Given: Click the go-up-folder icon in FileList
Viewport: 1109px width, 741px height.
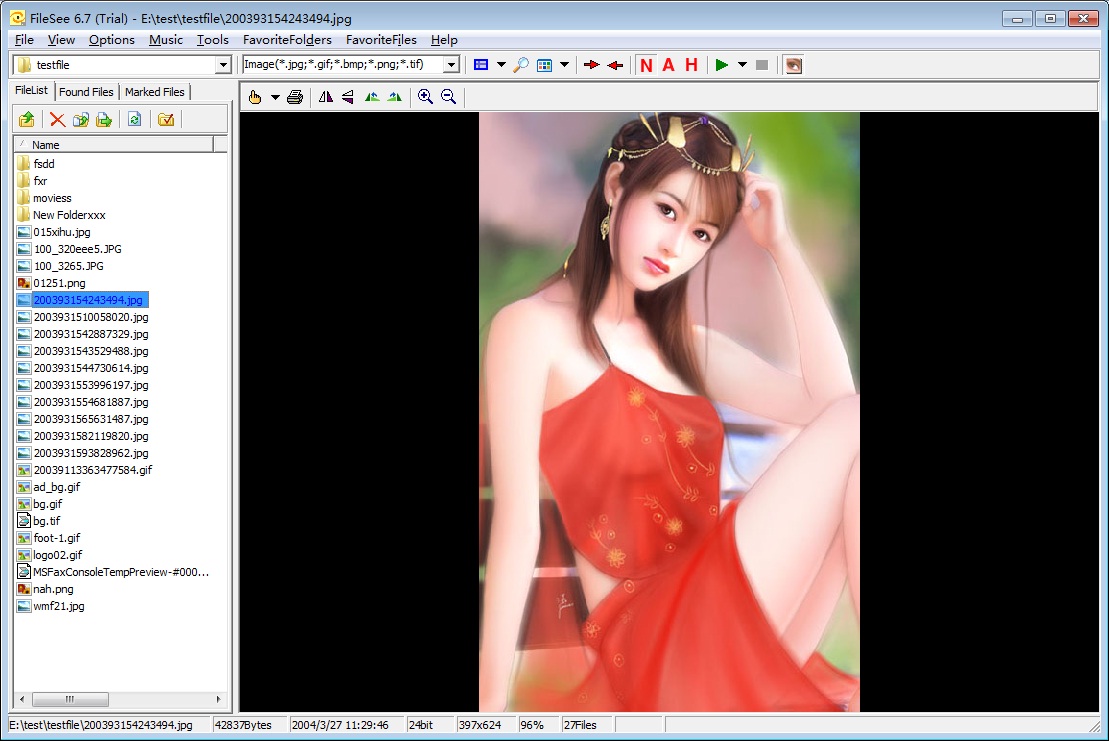Looking at the screenshot, I should tap(27, 119).
